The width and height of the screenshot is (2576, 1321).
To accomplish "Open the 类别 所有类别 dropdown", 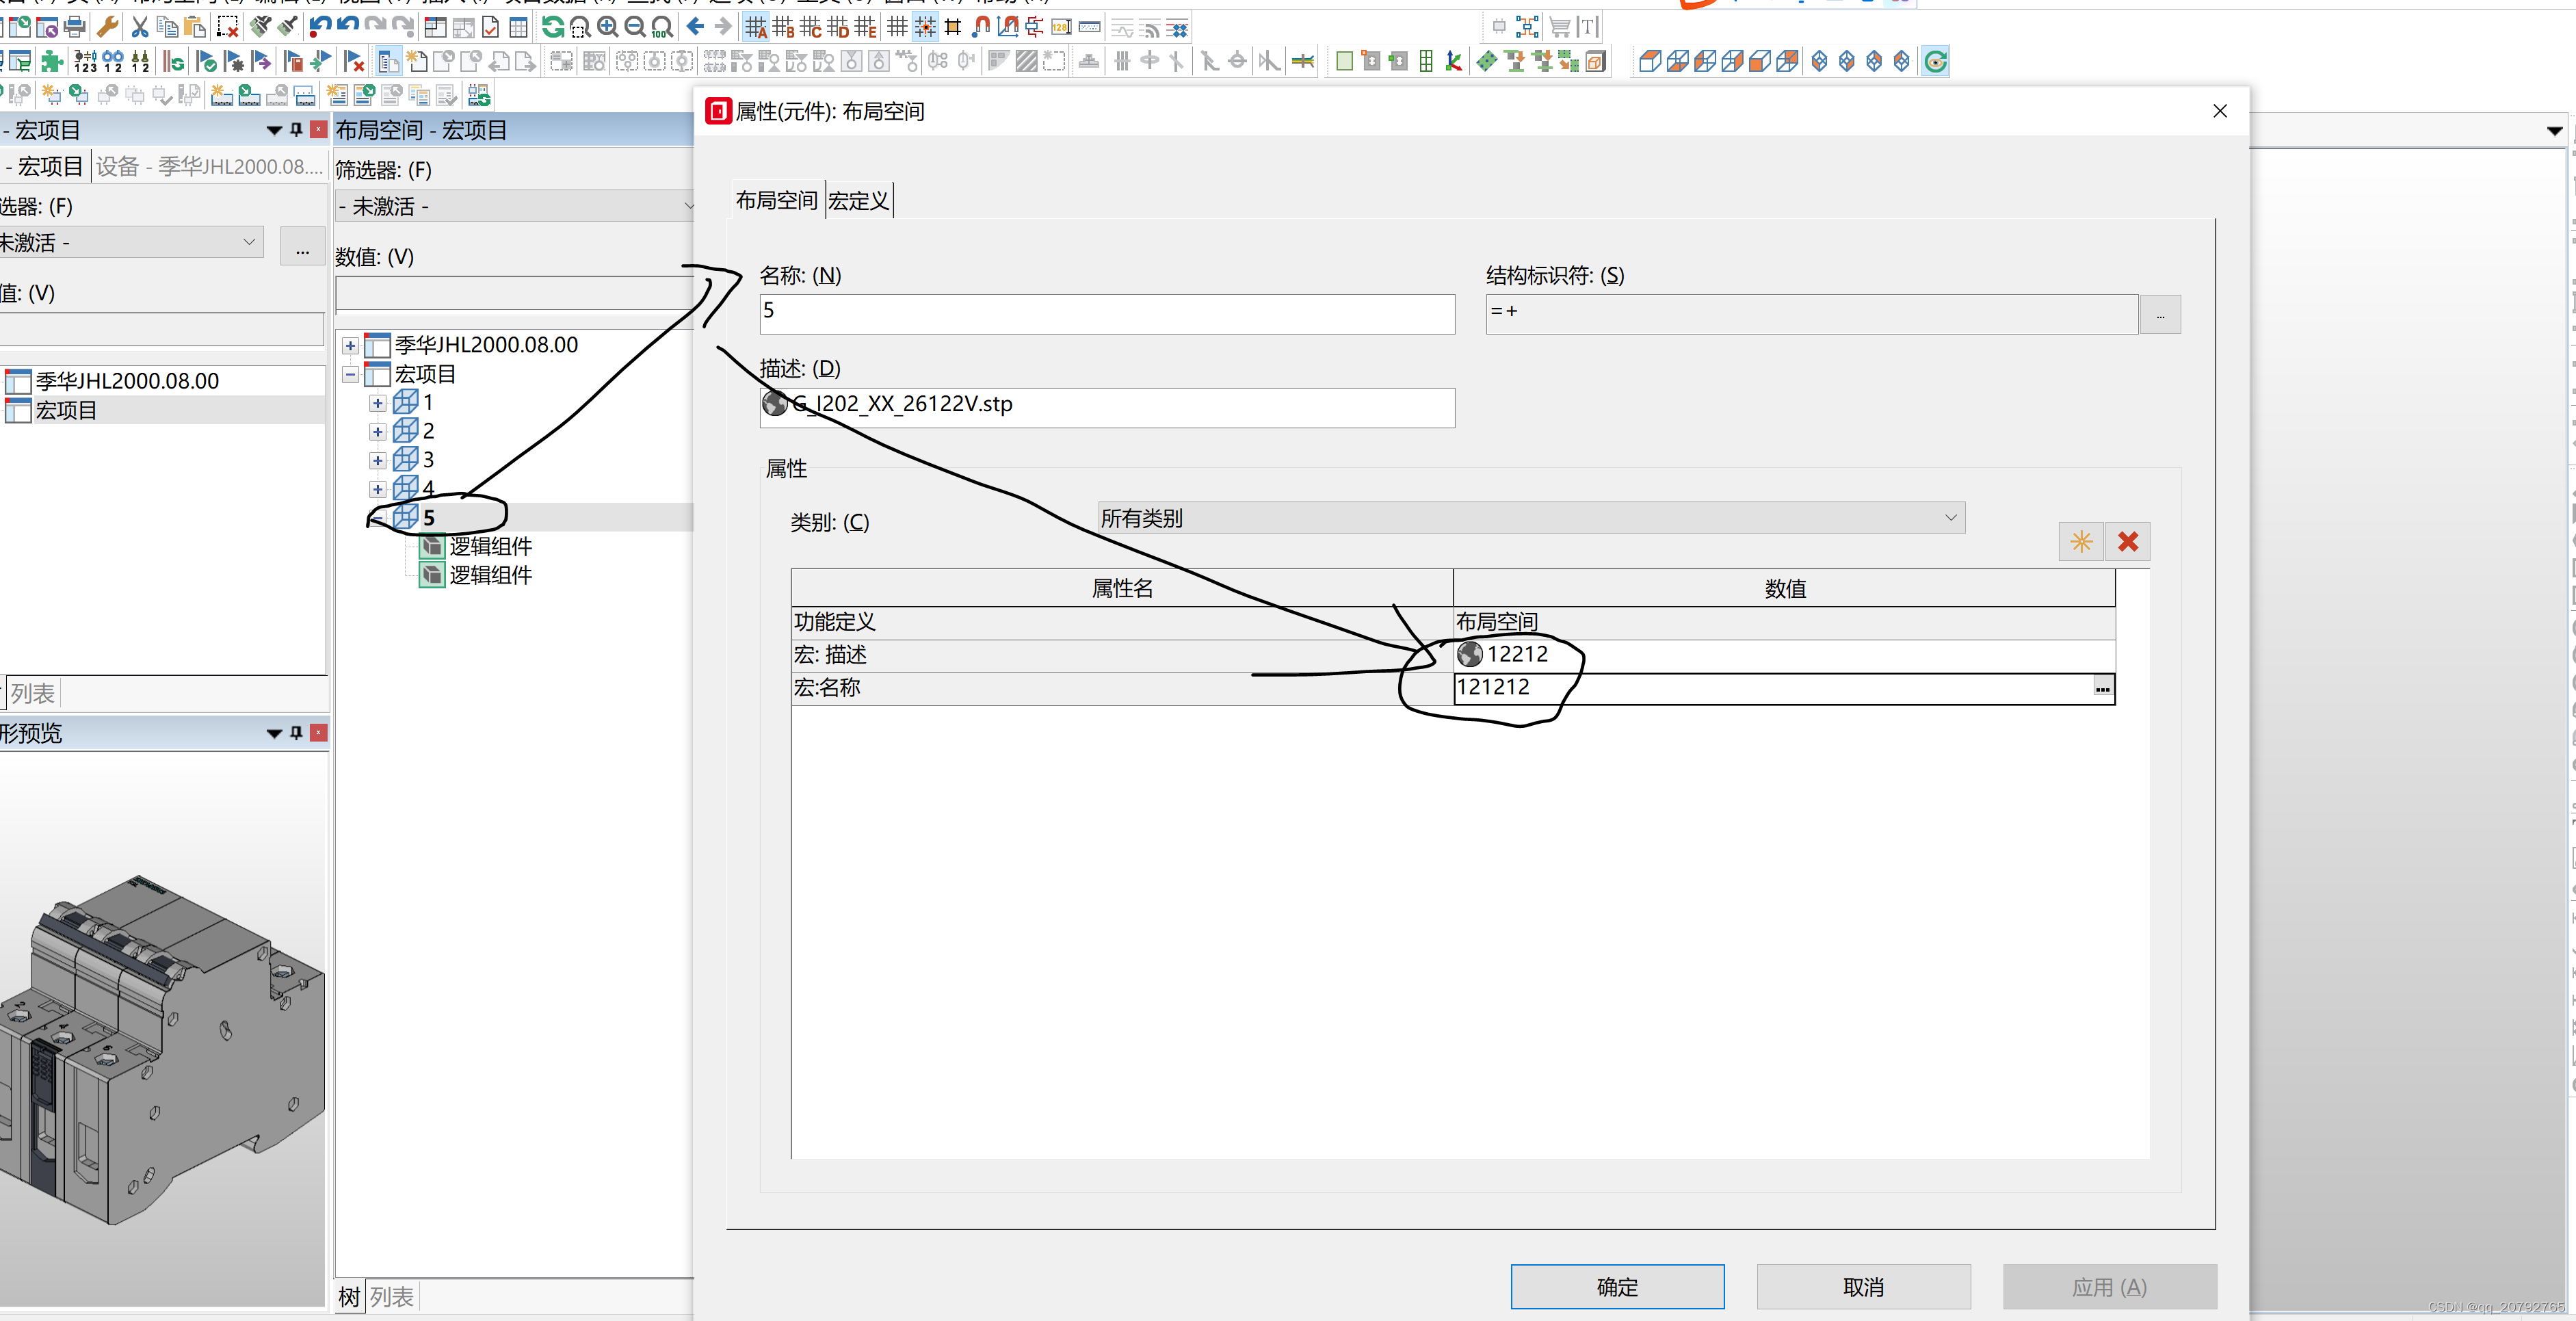I will (x=1530, y=518).
